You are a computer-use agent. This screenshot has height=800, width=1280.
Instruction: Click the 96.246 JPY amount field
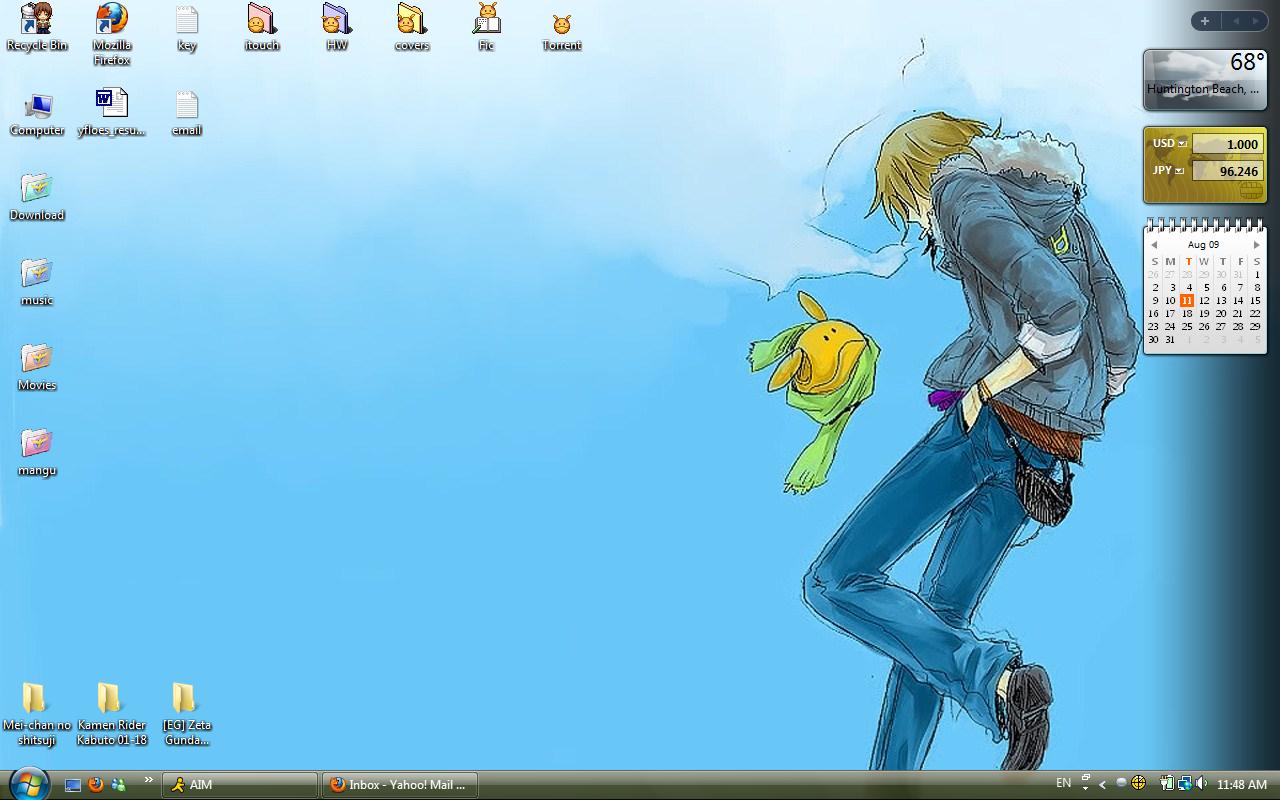tap(1227, 171)
